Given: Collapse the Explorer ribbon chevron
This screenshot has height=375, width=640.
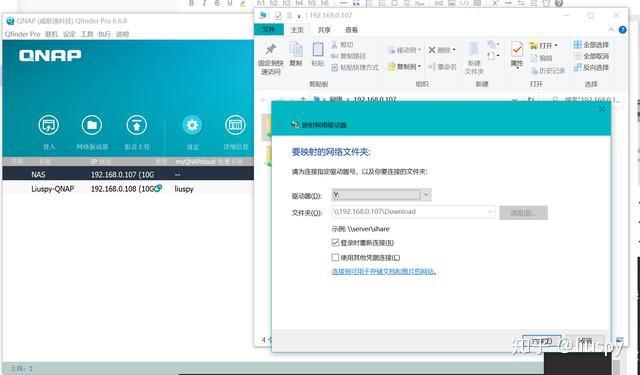Looking at the screenshot, I should [x=611, y=29].
